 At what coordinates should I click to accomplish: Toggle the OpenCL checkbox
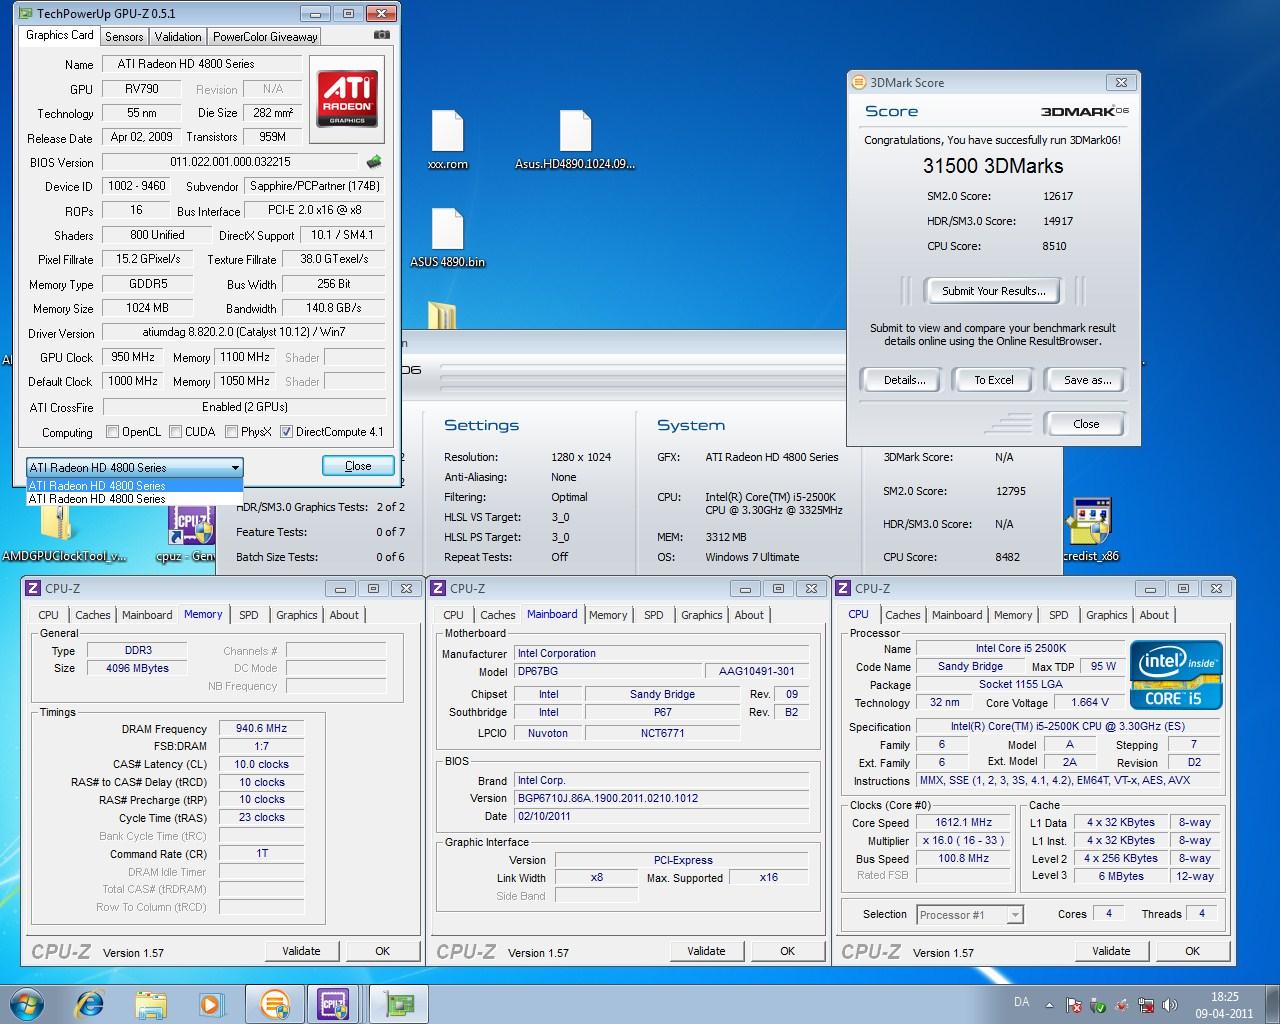112,432
